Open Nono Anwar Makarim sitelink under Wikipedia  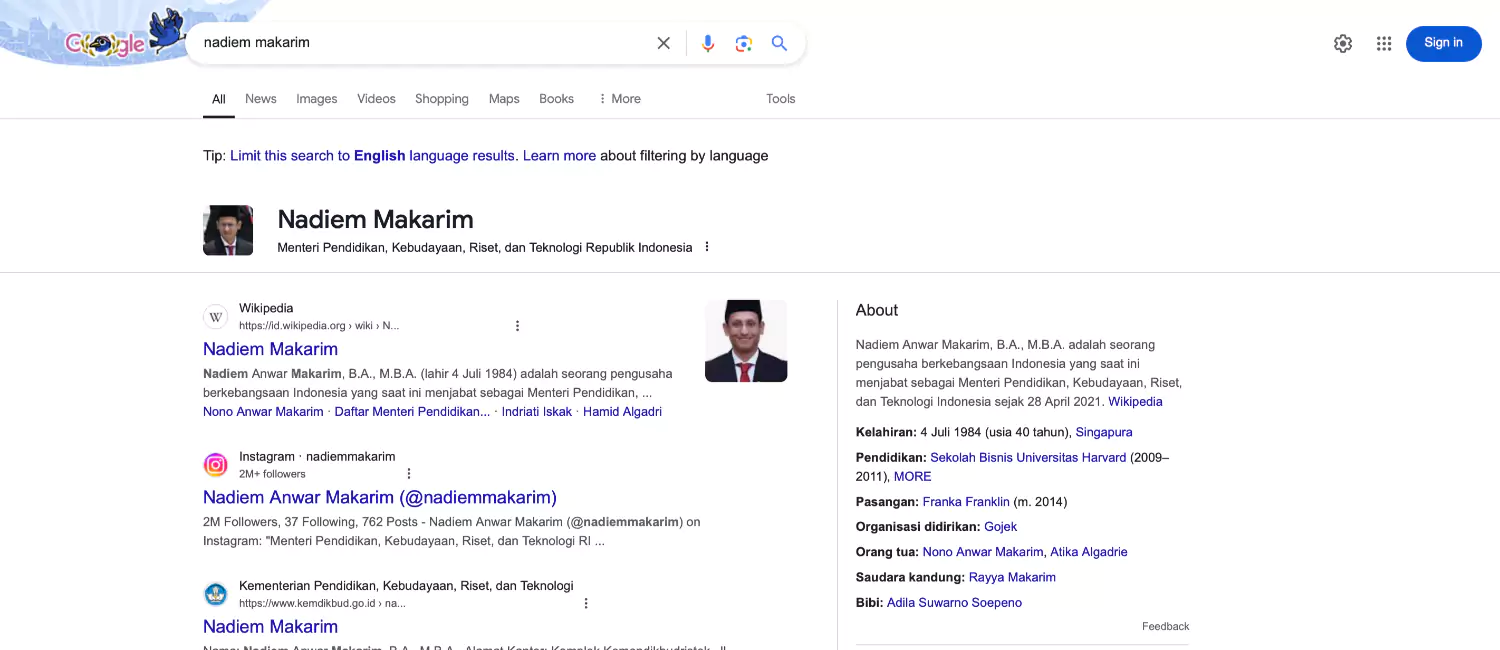tap(263, 412)
